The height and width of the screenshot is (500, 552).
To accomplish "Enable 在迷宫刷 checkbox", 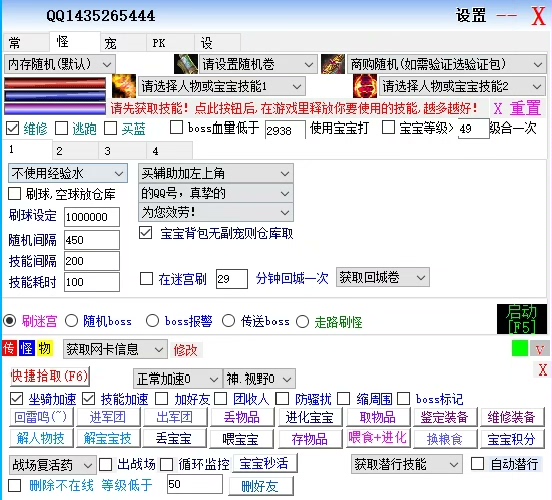I will click(146, 278).
